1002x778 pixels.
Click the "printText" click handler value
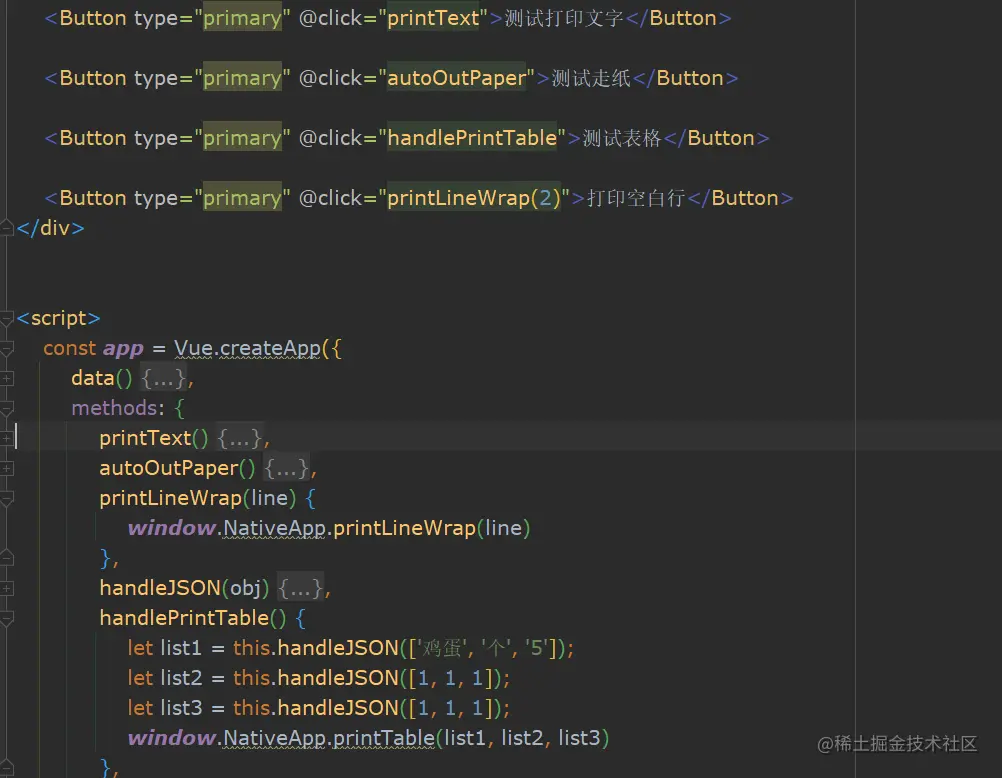tap(433, 18)
